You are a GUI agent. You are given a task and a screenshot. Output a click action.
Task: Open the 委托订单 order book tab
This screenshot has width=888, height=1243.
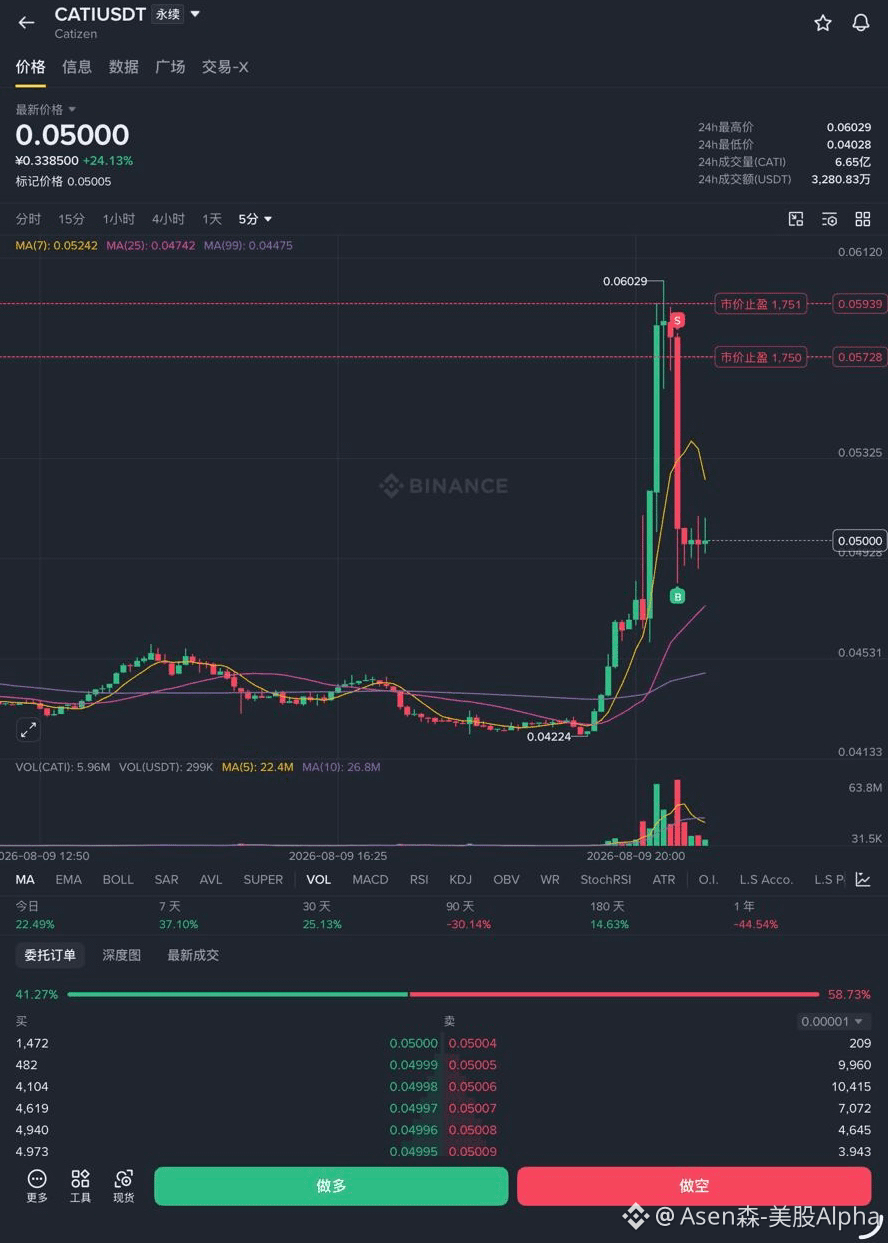[50, 955]
